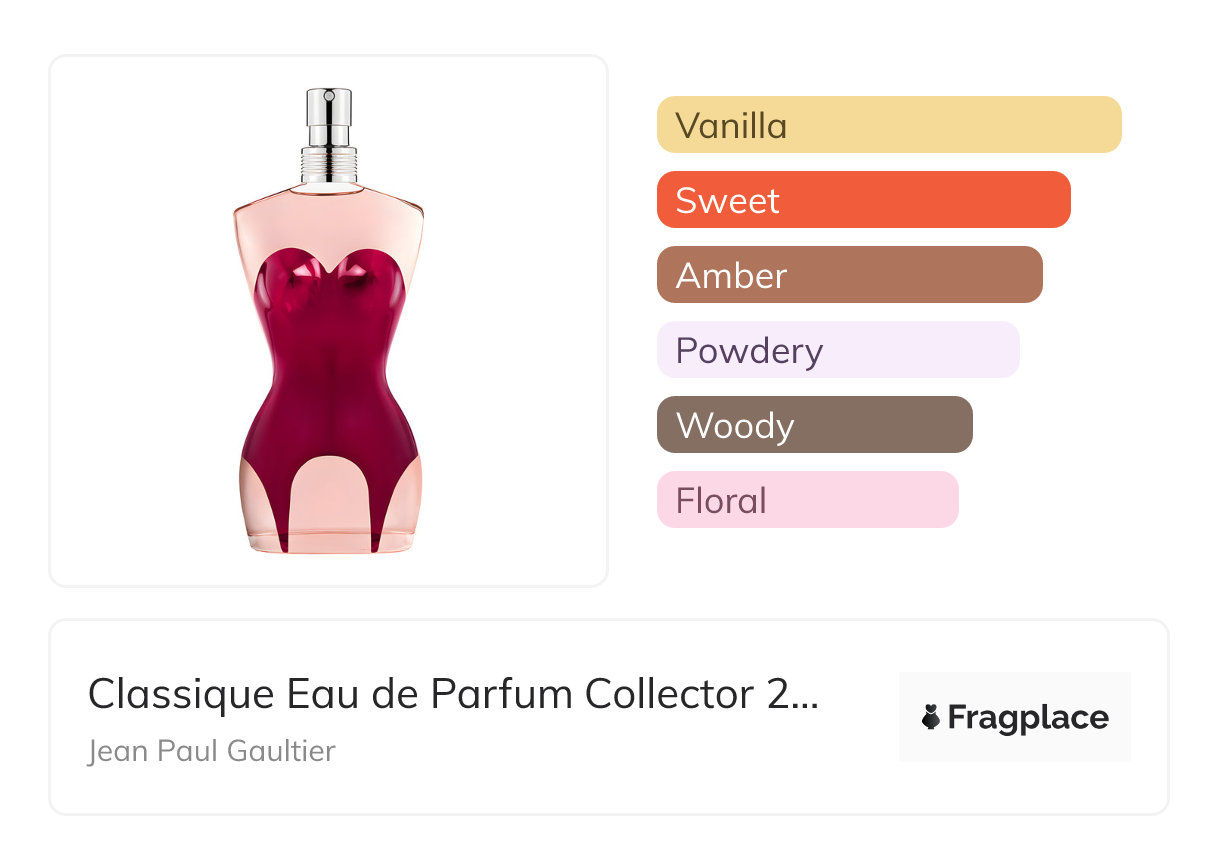This screenshot has width=1218, height=864.
Task: Select the orange Sweet accord bar
Action: [x=864, y=200]
